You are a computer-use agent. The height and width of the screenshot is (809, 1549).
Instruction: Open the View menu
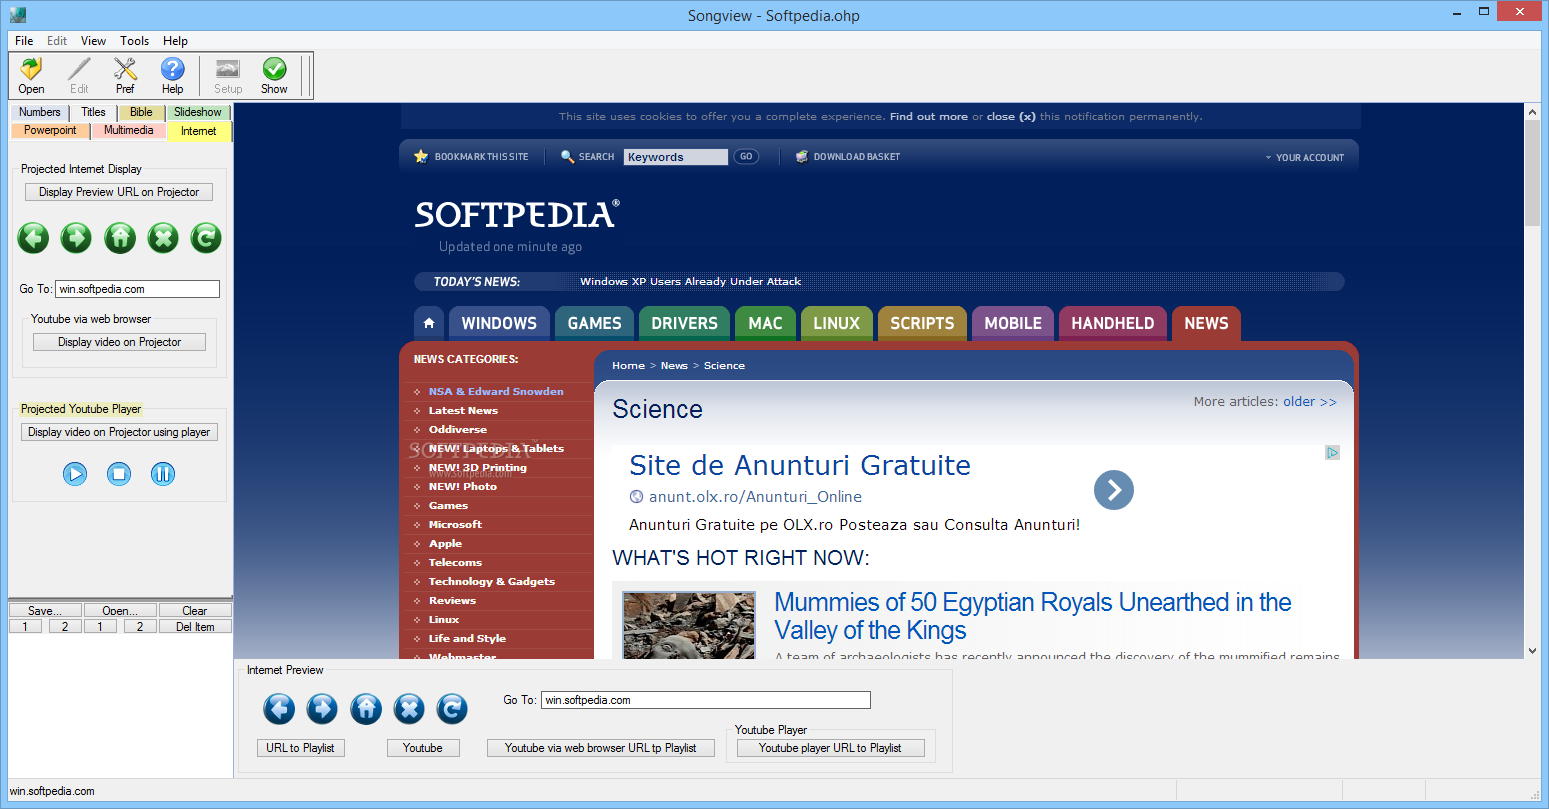pyautogui.click(x=93, y=41)
